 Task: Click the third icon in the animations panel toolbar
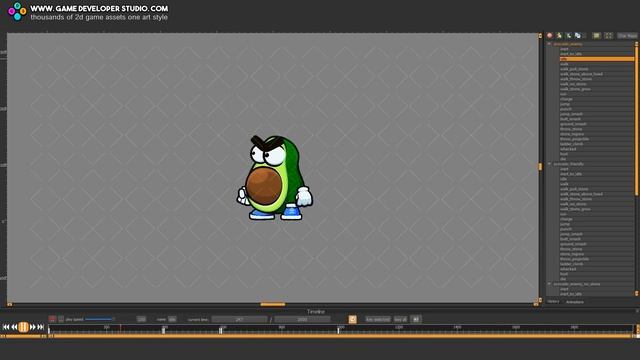click(x=569, y=36)
